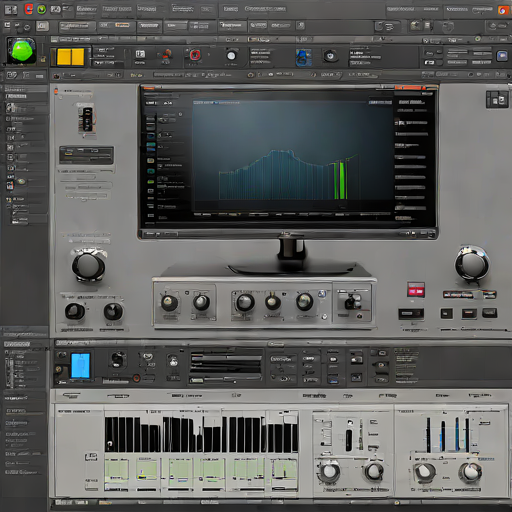Click the red icon in top-left toolbar
512x512 pixels.
pyautogui.click(x=29, y=9)
